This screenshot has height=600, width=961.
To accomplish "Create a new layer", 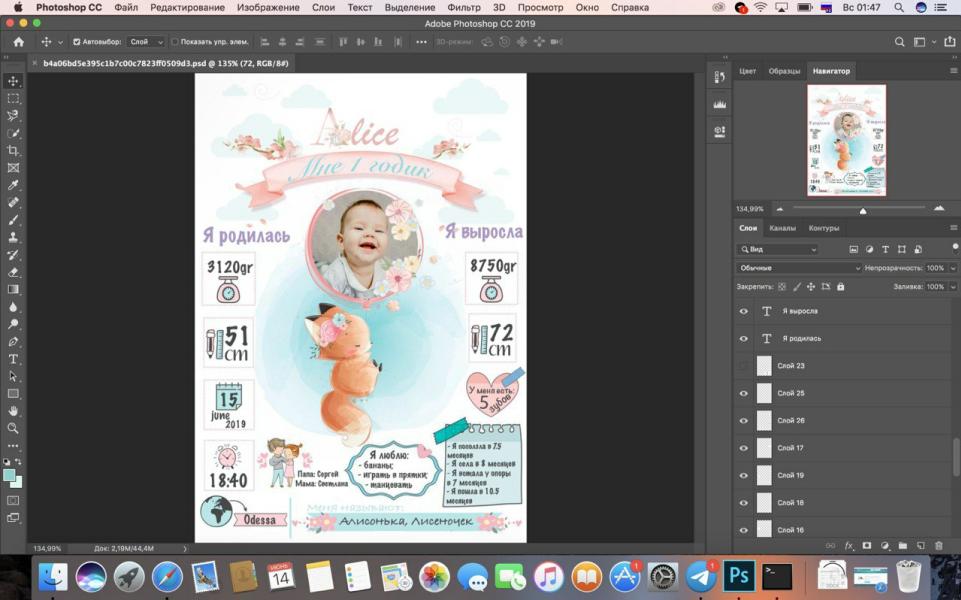I will point(921,545).
